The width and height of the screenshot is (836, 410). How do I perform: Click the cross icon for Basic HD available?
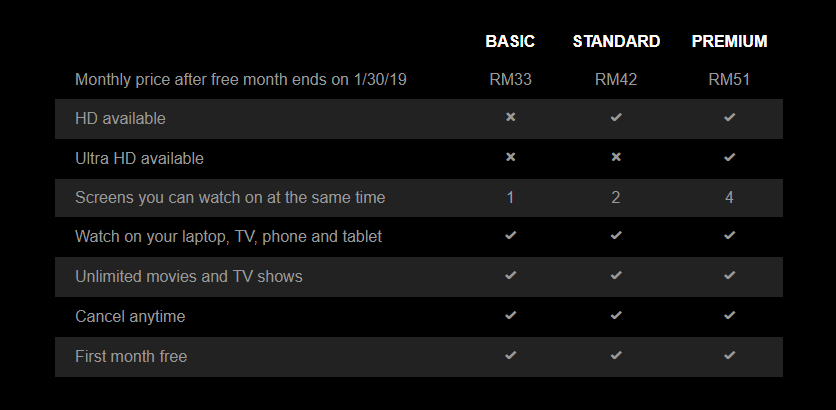coord(510,117)
